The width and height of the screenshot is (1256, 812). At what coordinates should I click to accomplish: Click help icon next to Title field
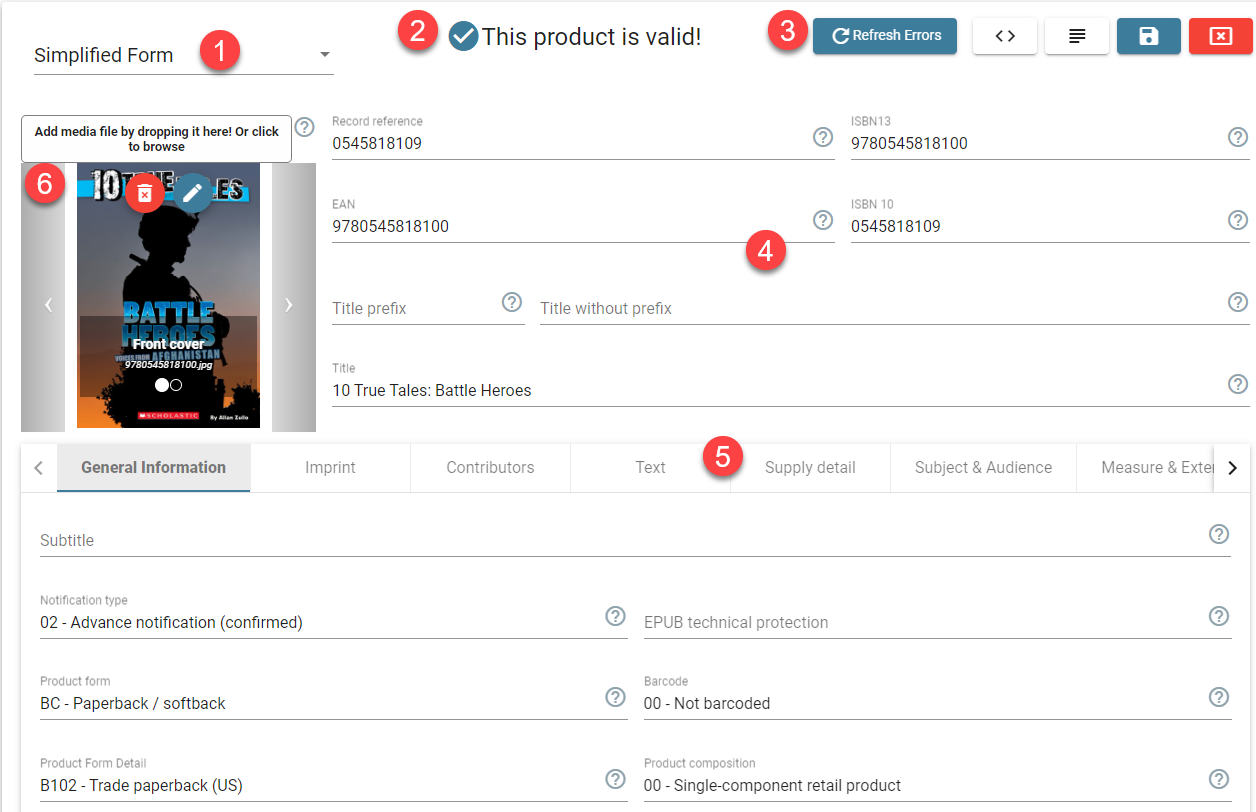1237,384
